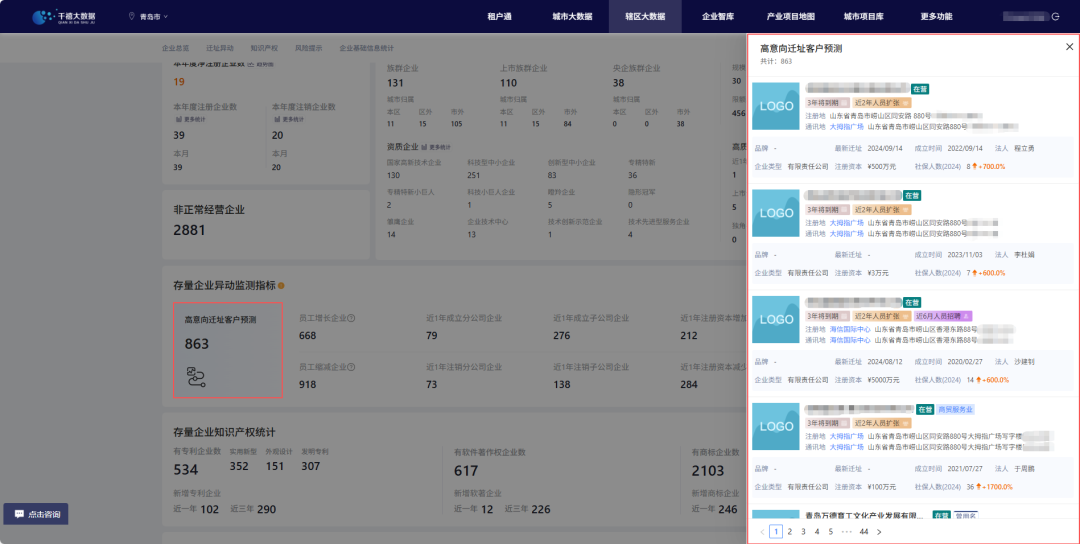The width and height of the screenshot is (1080, 544).
Task: Click the 点击咨询 chat button
Action: tap(36, 514)
